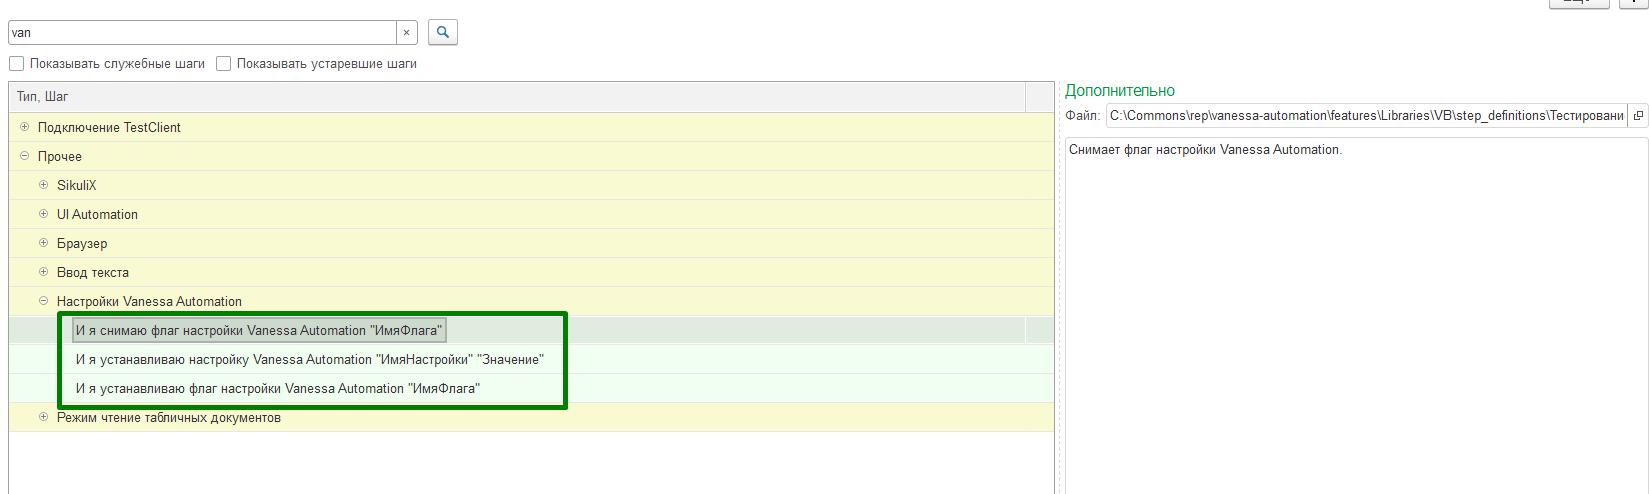The width and height of the screenshot is (1649, 494).
Task: Expand the 'Ввод текста' node
Action: [x=44, y=272]
